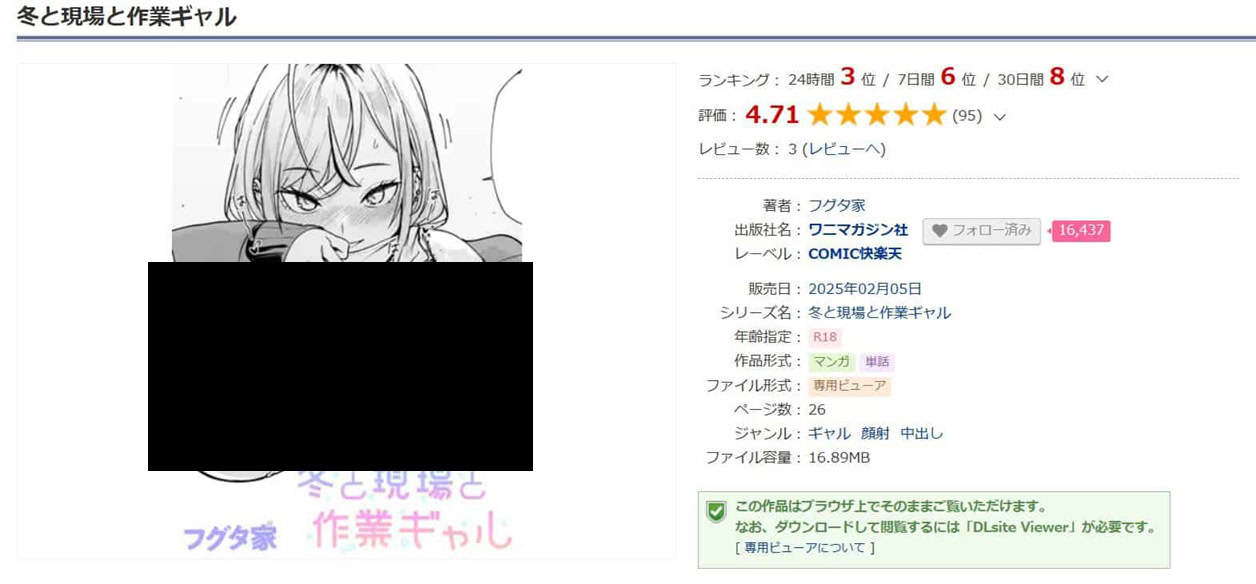Screen dimensions: 1256x584
Task: Click the pink follower count badge 16,437
Action: (1081, 231)
